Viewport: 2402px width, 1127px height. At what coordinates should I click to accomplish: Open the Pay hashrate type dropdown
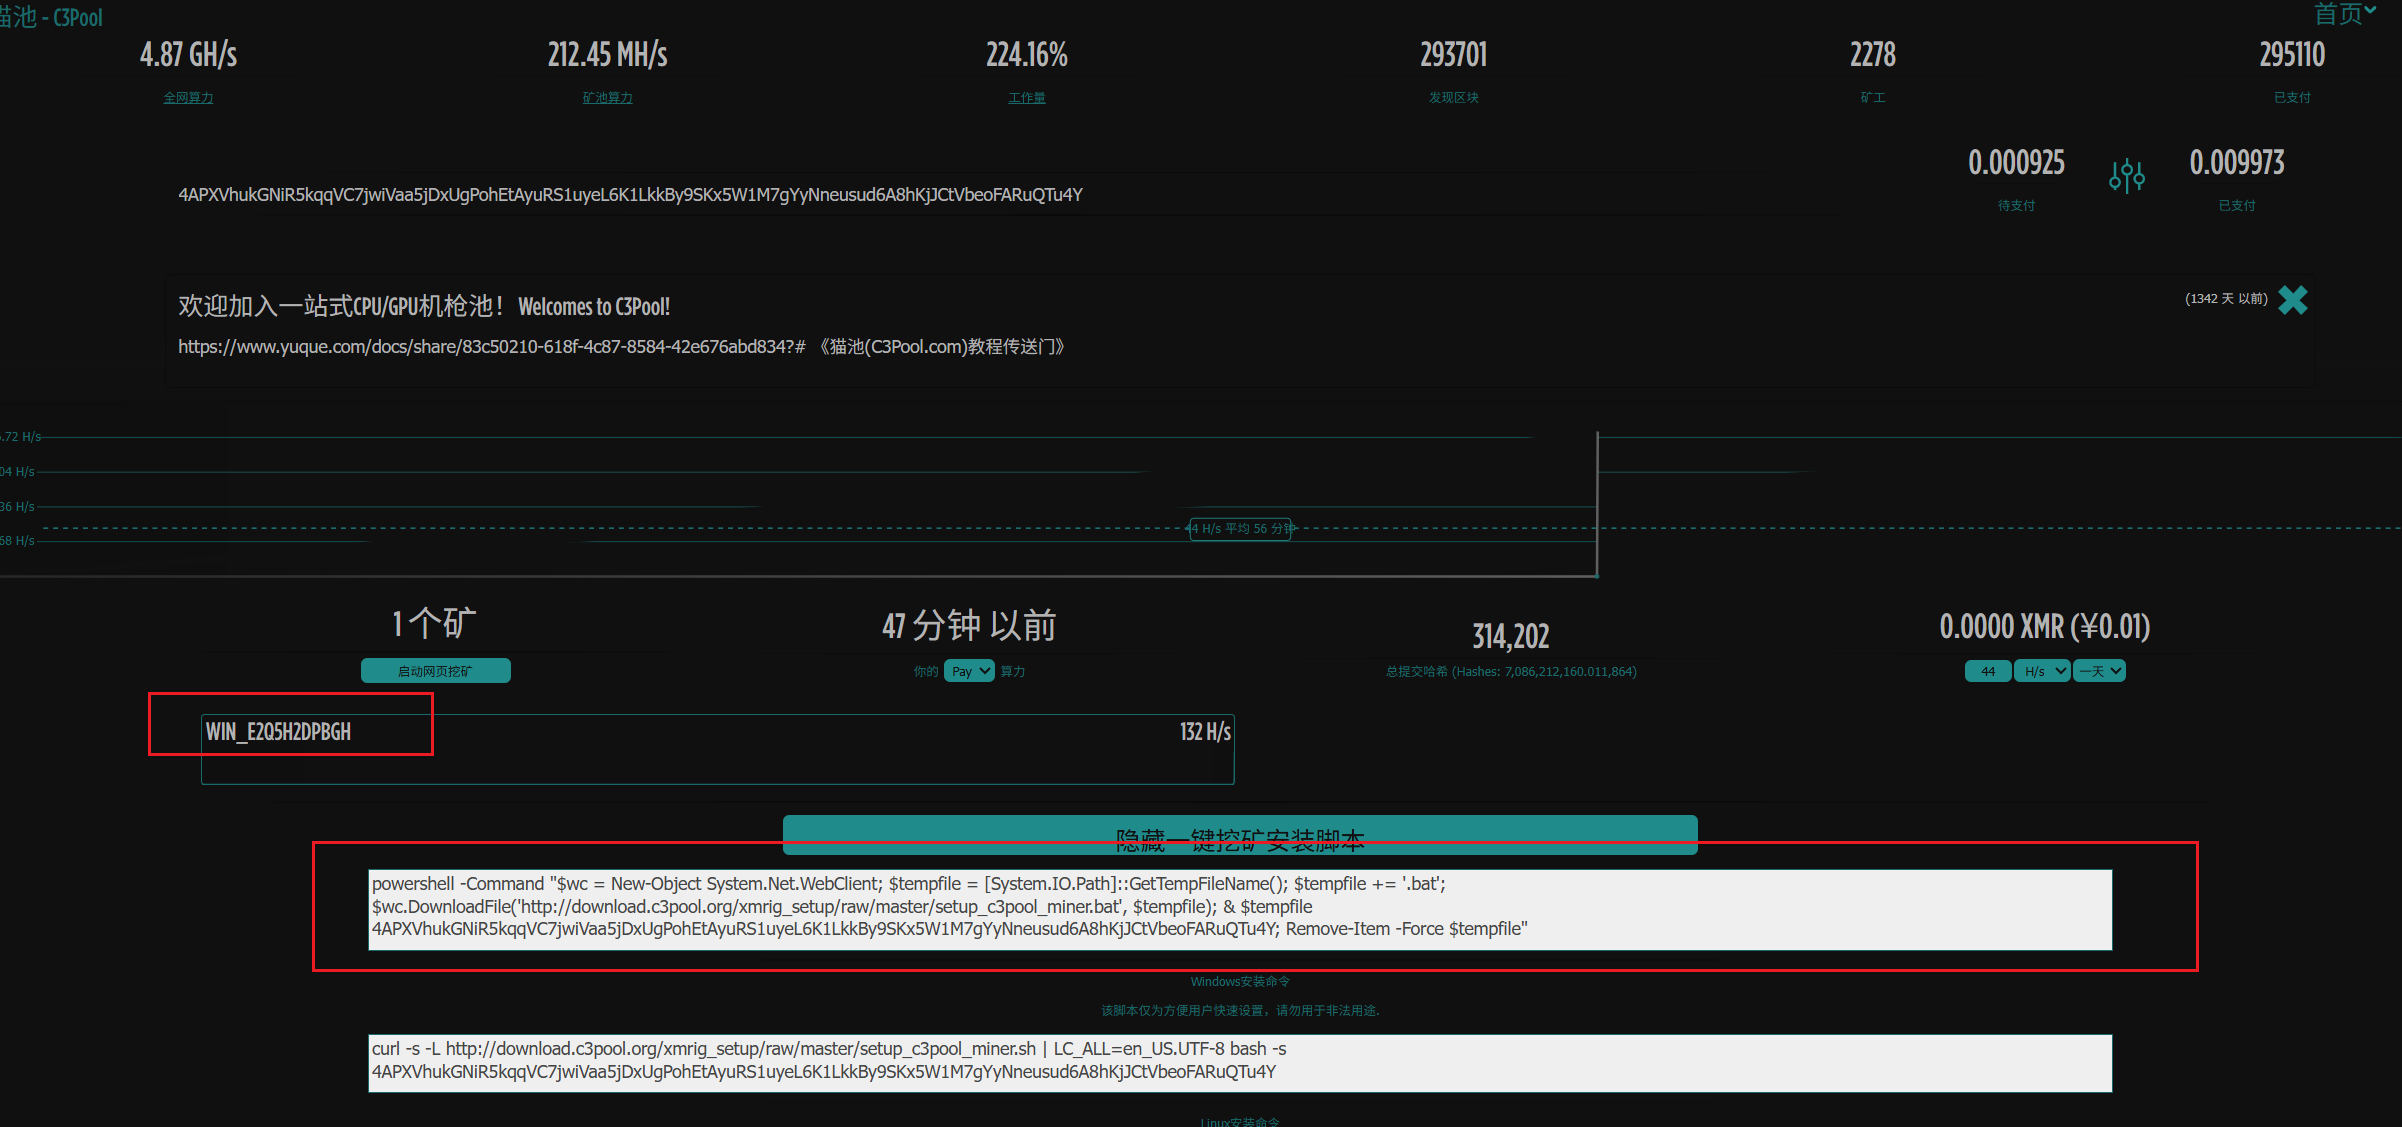click(x=969, y=671)
